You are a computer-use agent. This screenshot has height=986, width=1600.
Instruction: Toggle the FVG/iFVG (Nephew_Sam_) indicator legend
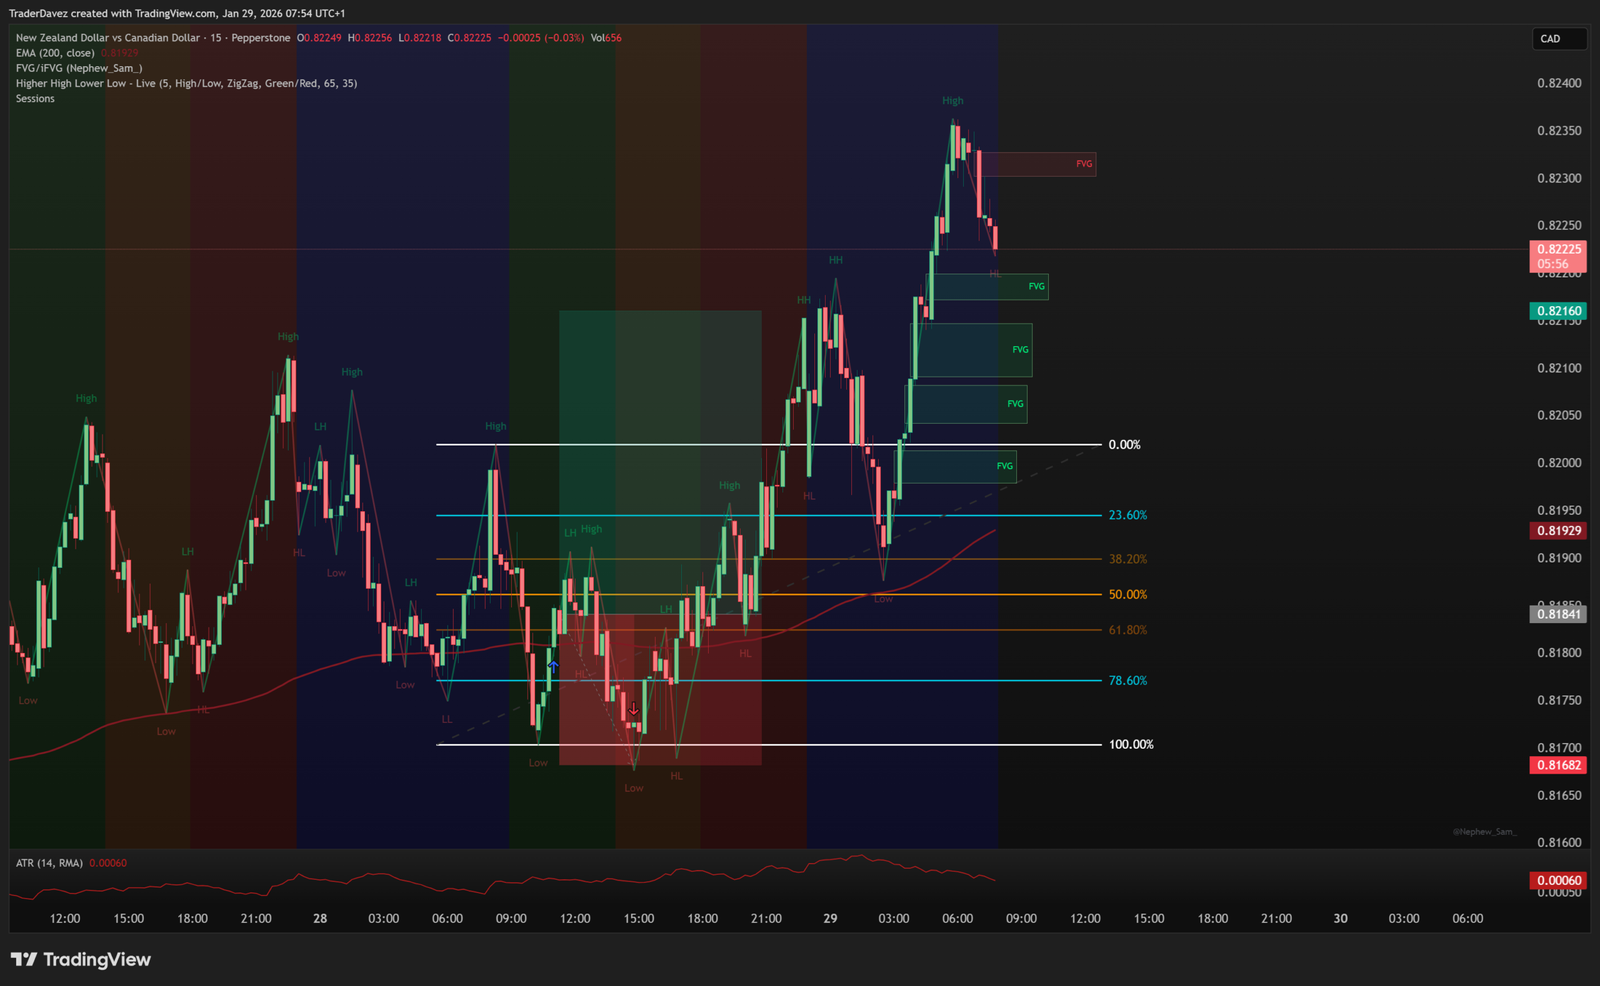tap(79, 68)
